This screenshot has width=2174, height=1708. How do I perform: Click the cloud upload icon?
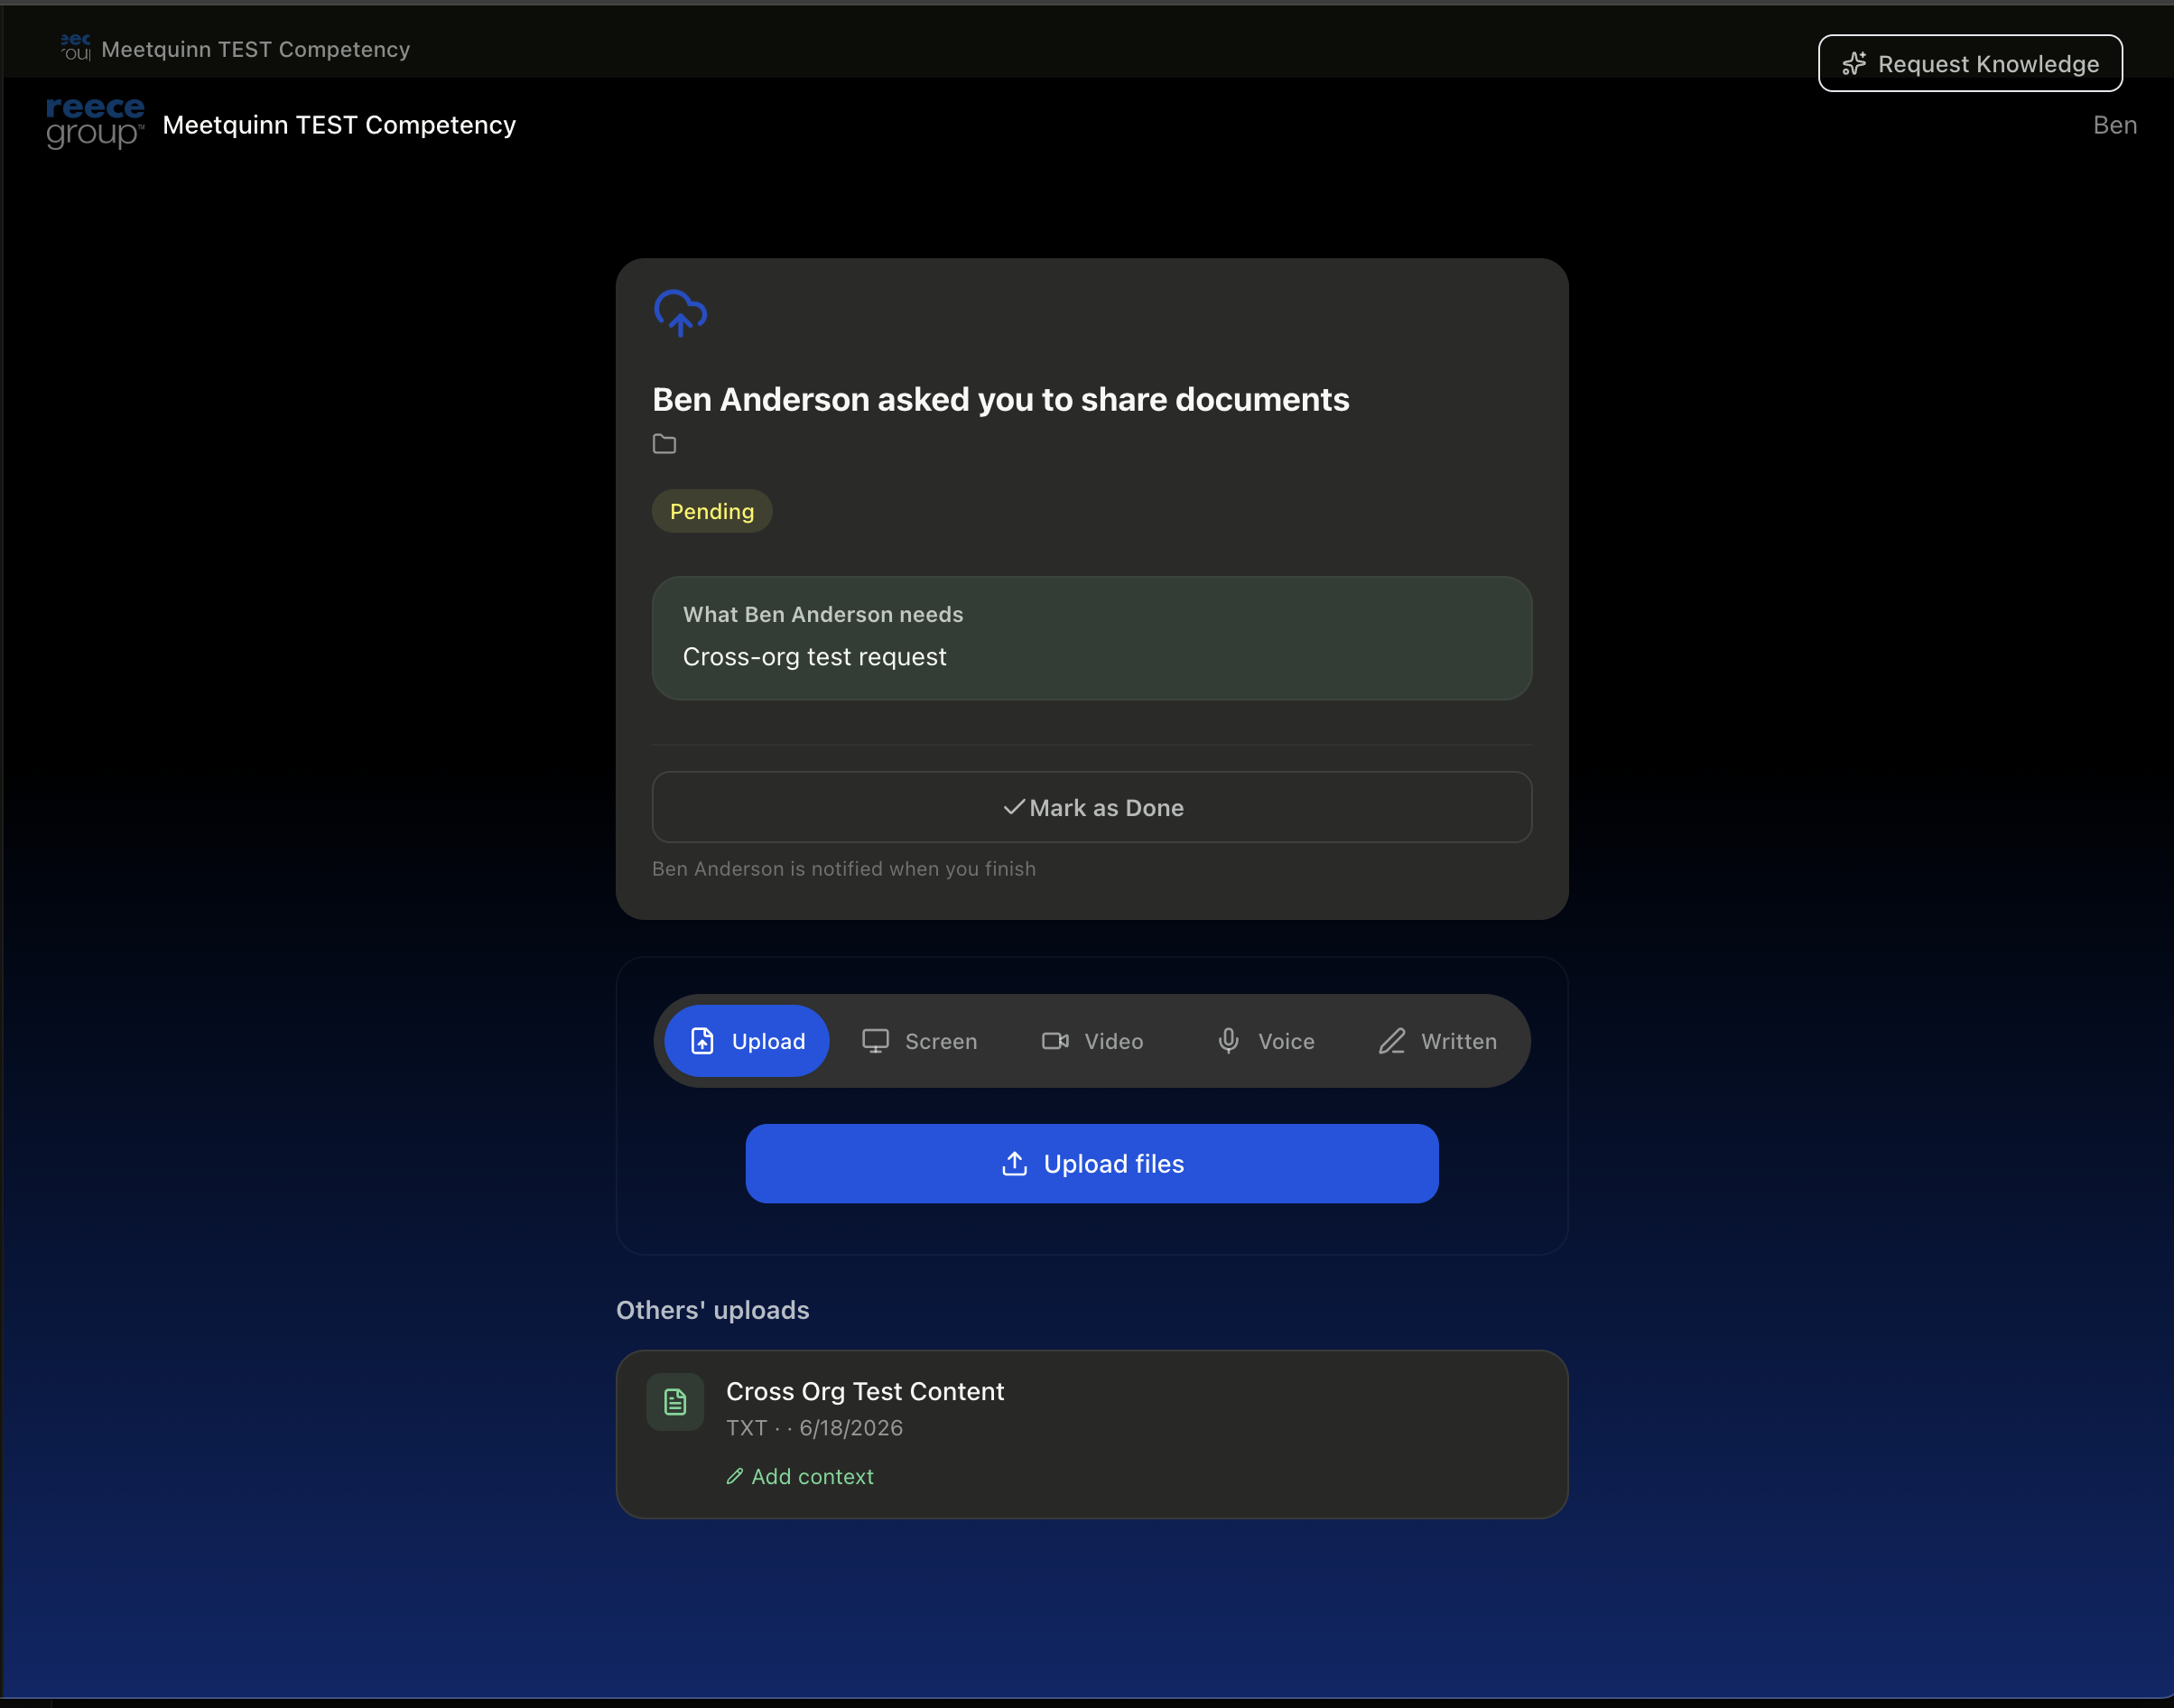click(x=680, y=313)
